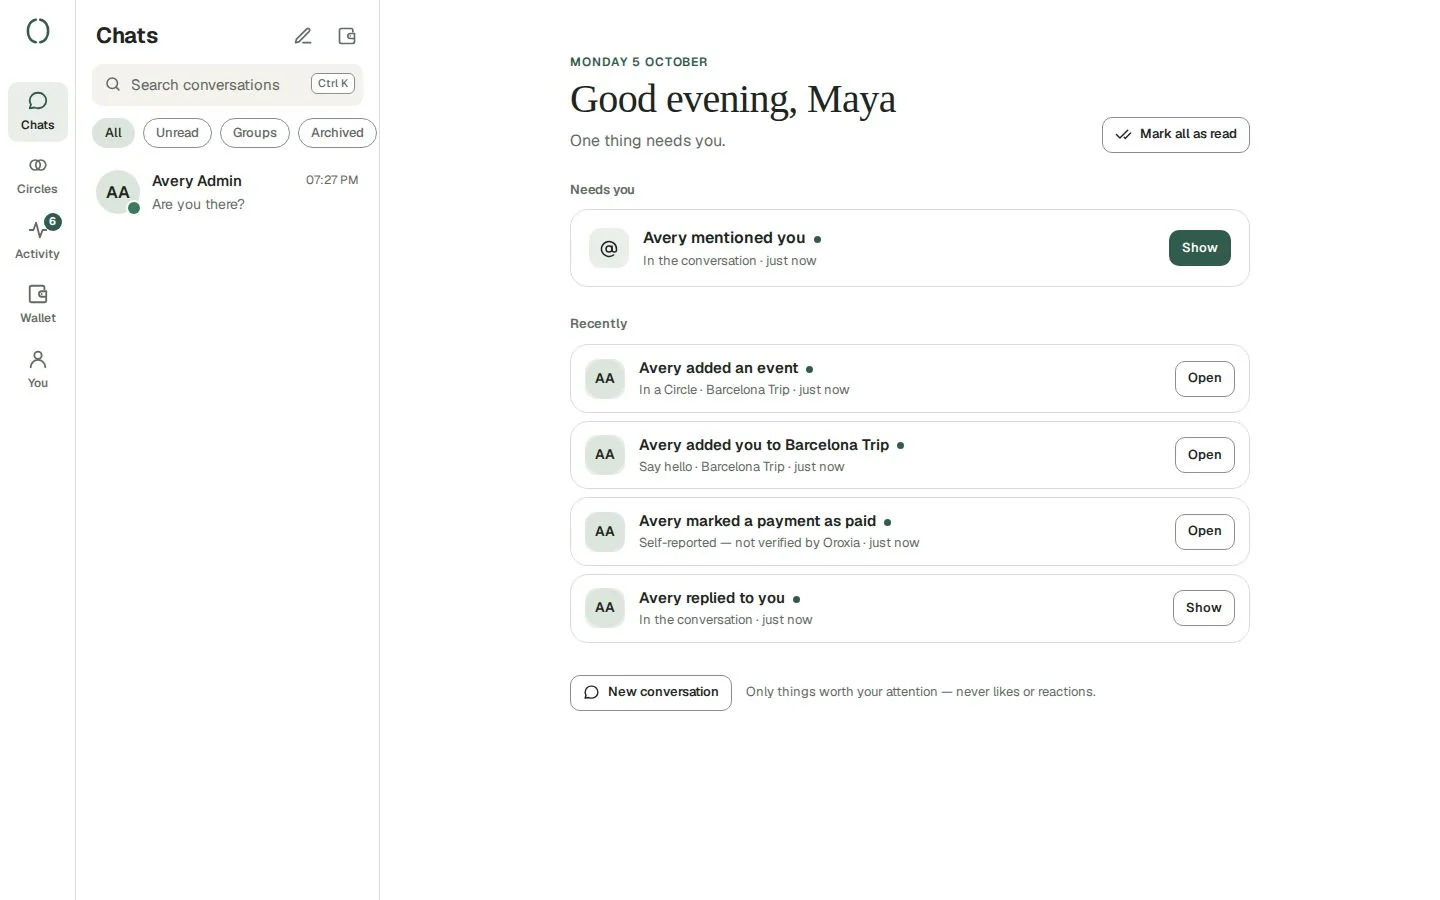Open the Circles sidebar section

point(38,176)
